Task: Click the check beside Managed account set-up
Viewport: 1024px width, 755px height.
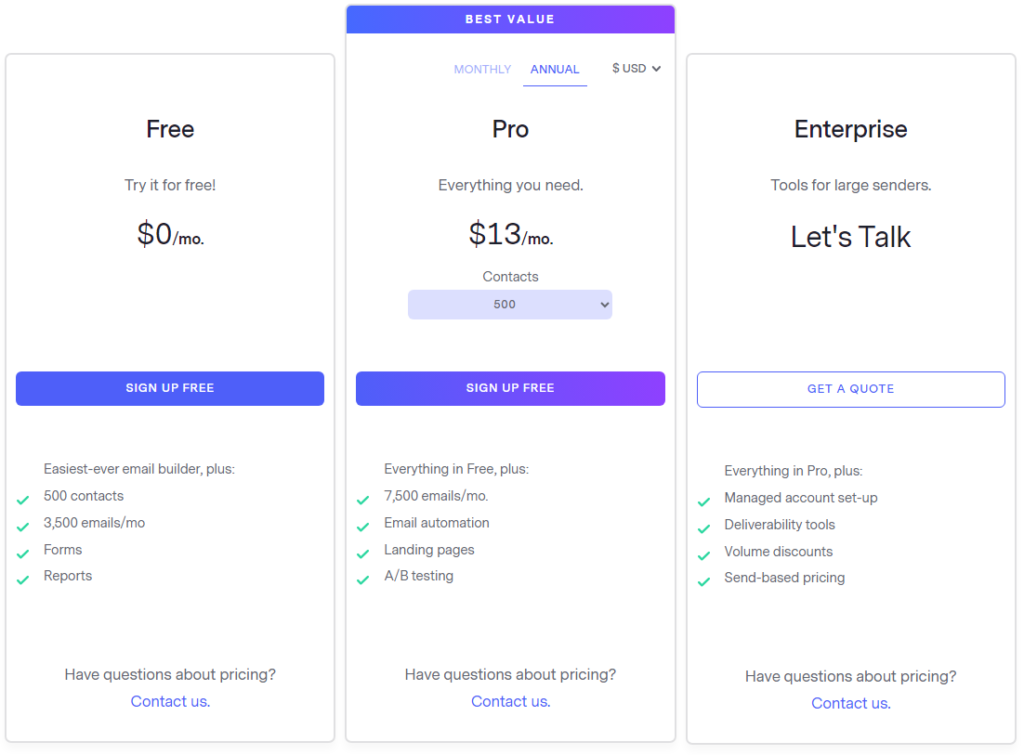Action: click(x=703, y=498)
